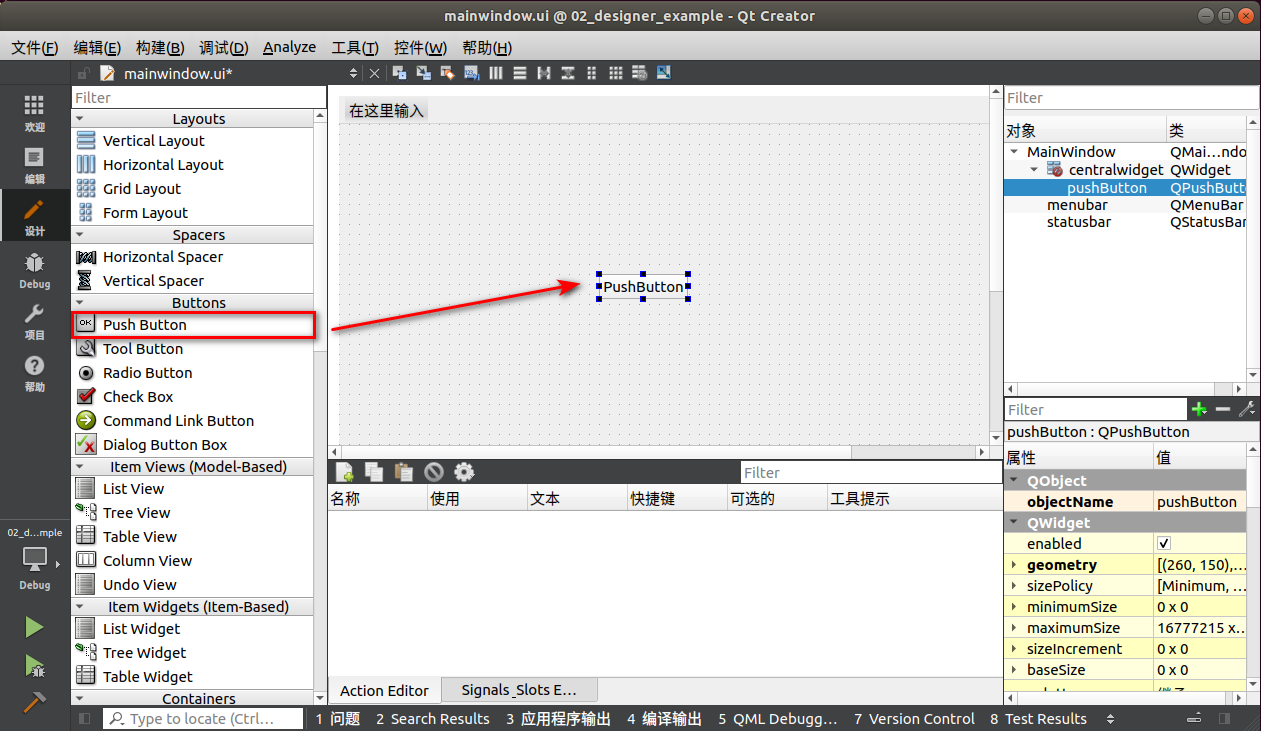Open the Search Results output pane
The width and height of the screenshot is (1261, 731).
pos(433,718)
